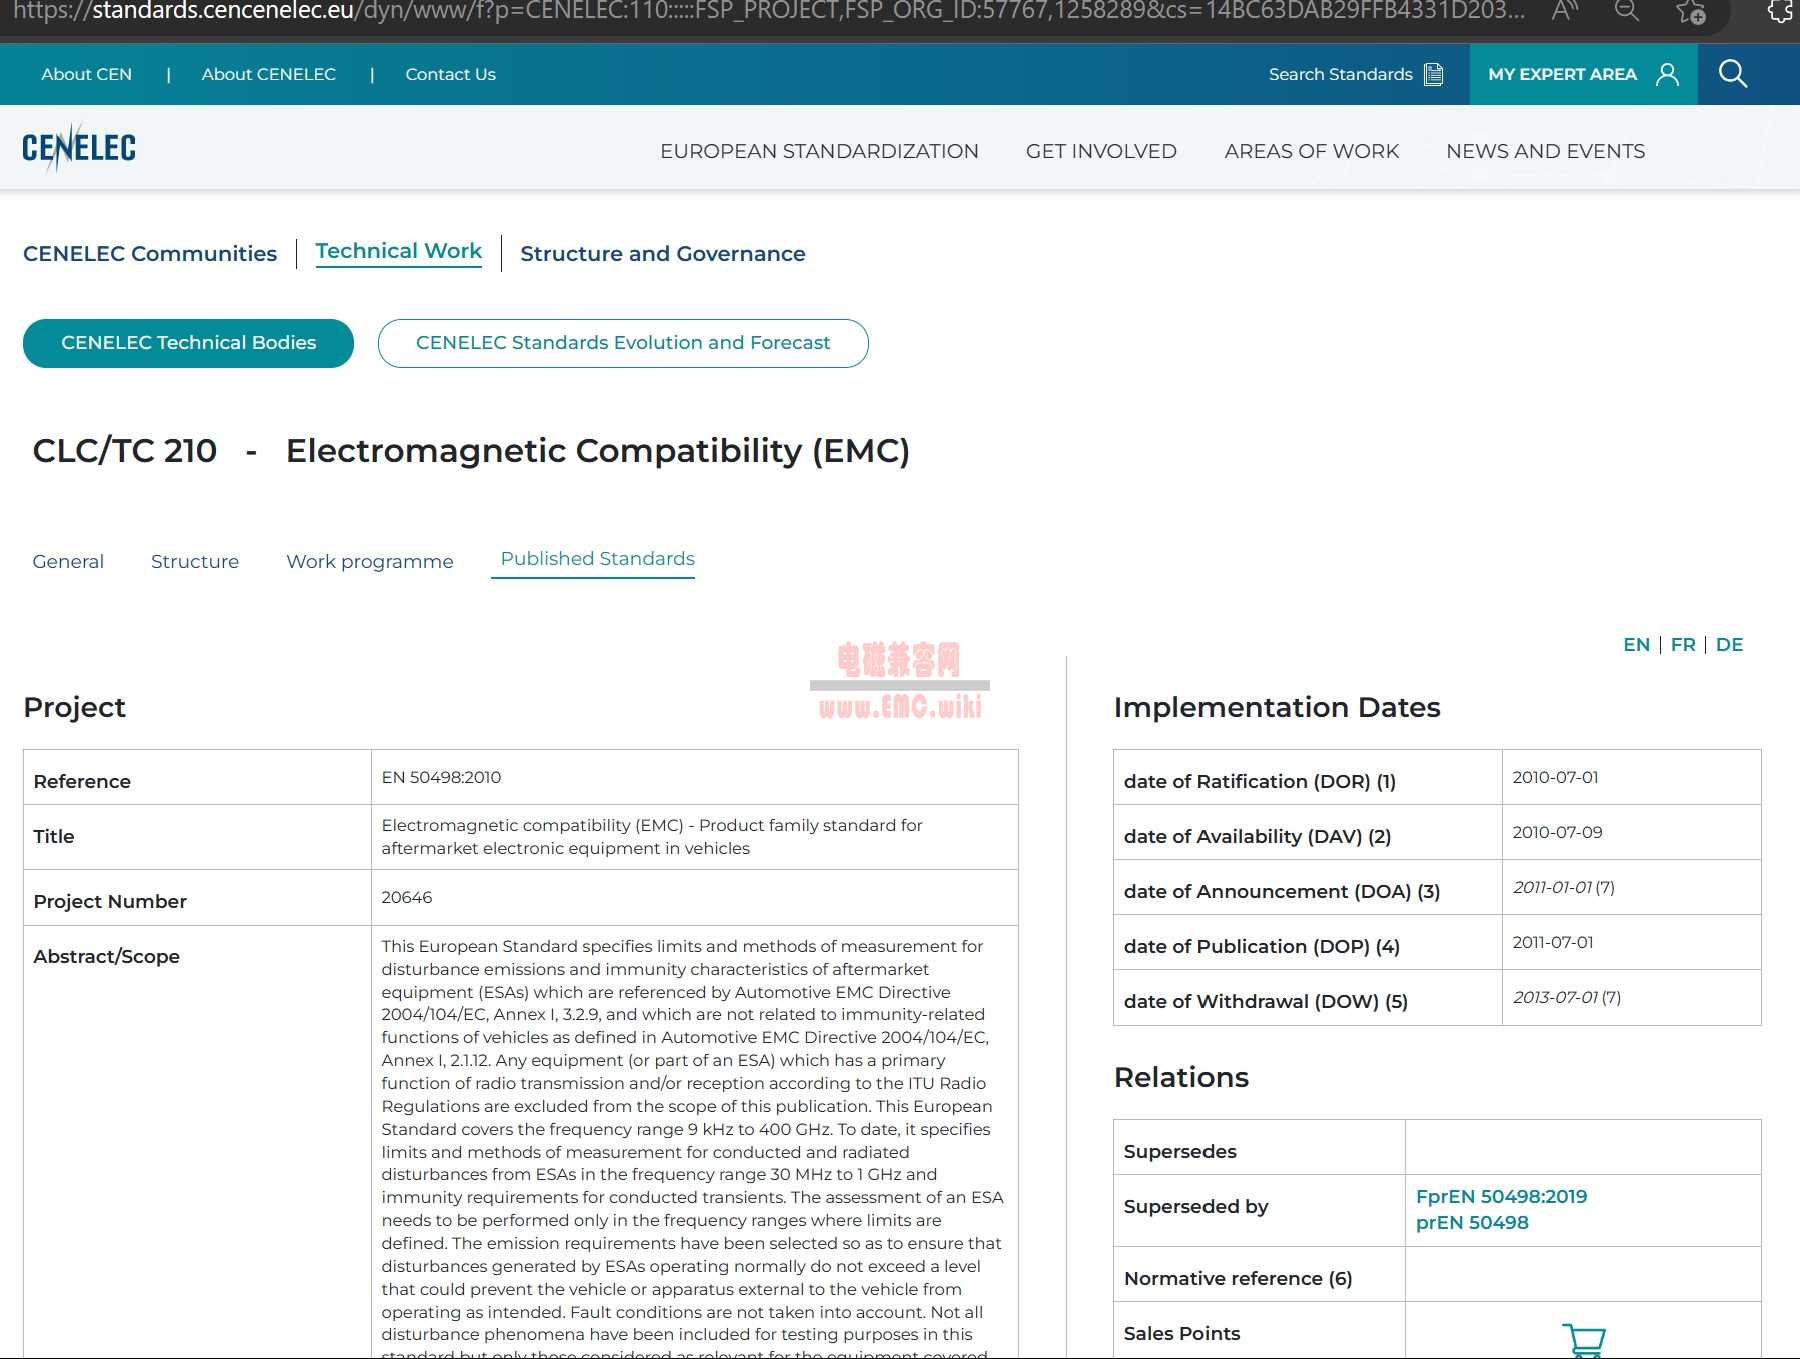
Task: Click the browser zoom out magnifier icon
Action: [1627, 12]
